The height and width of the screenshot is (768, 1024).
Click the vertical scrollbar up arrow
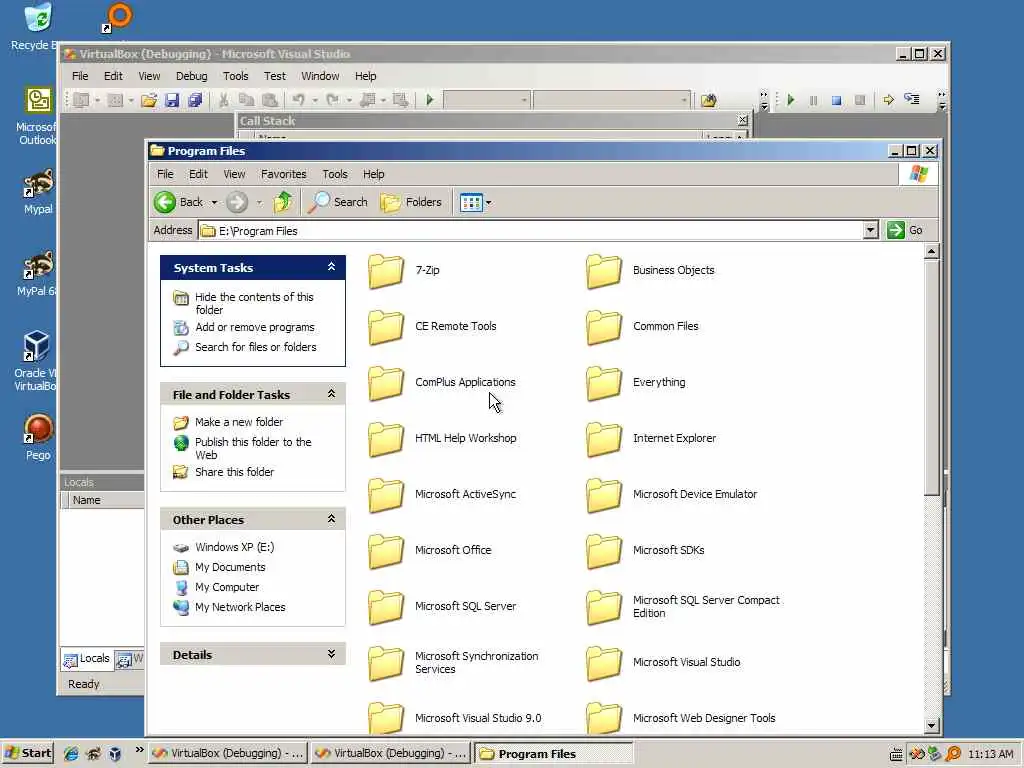932,251
